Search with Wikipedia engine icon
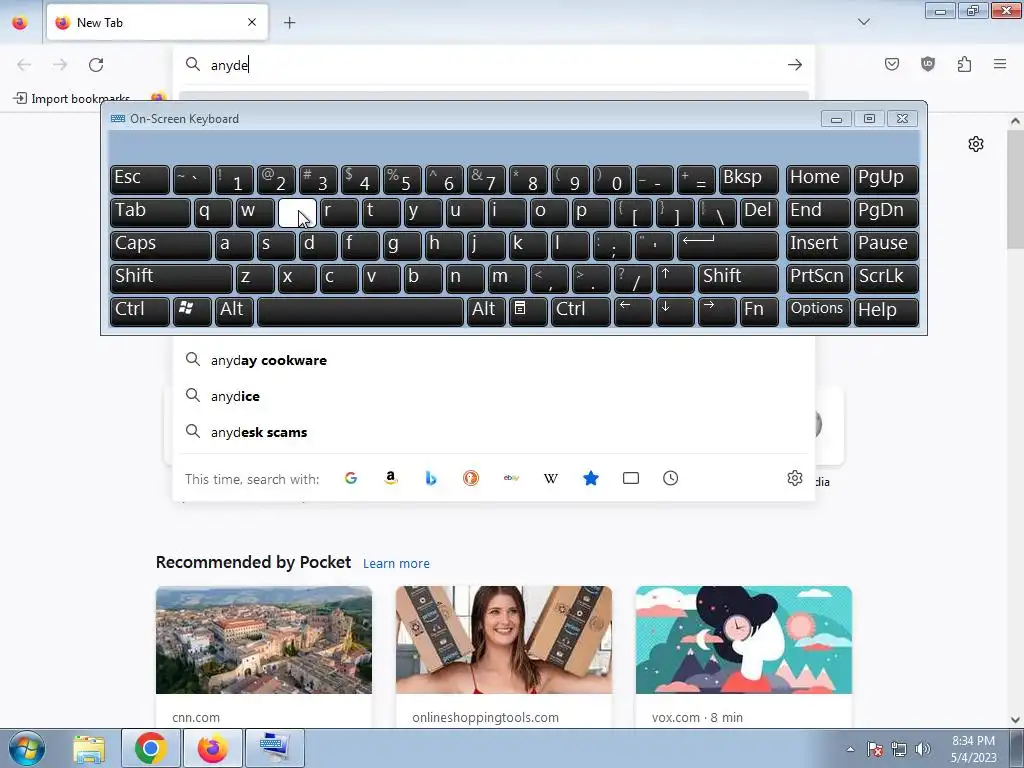Screen dimensions: 1024x768 tap(551, 479)
